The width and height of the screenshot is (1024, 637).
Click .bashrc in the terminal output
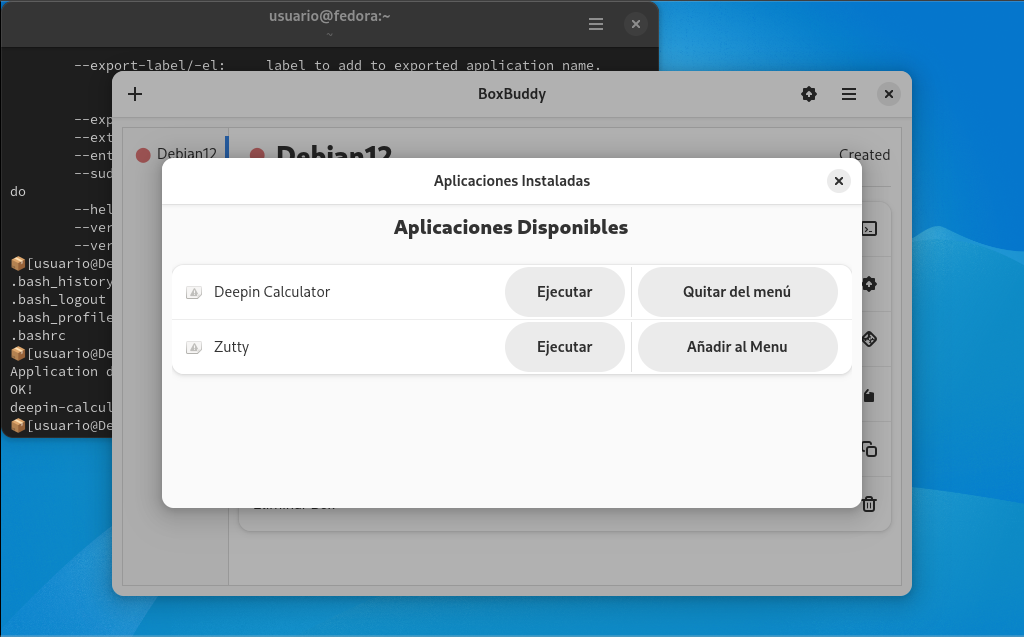click(x=38, y=336)
